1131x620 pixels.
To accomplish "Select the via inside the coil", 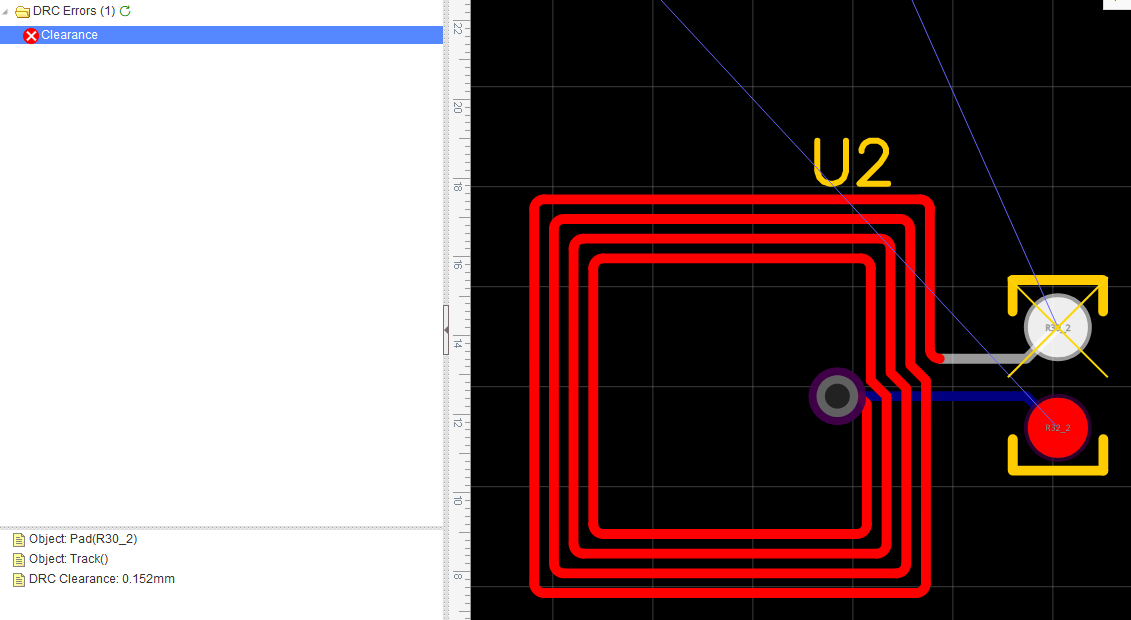I will pos(837,396).
